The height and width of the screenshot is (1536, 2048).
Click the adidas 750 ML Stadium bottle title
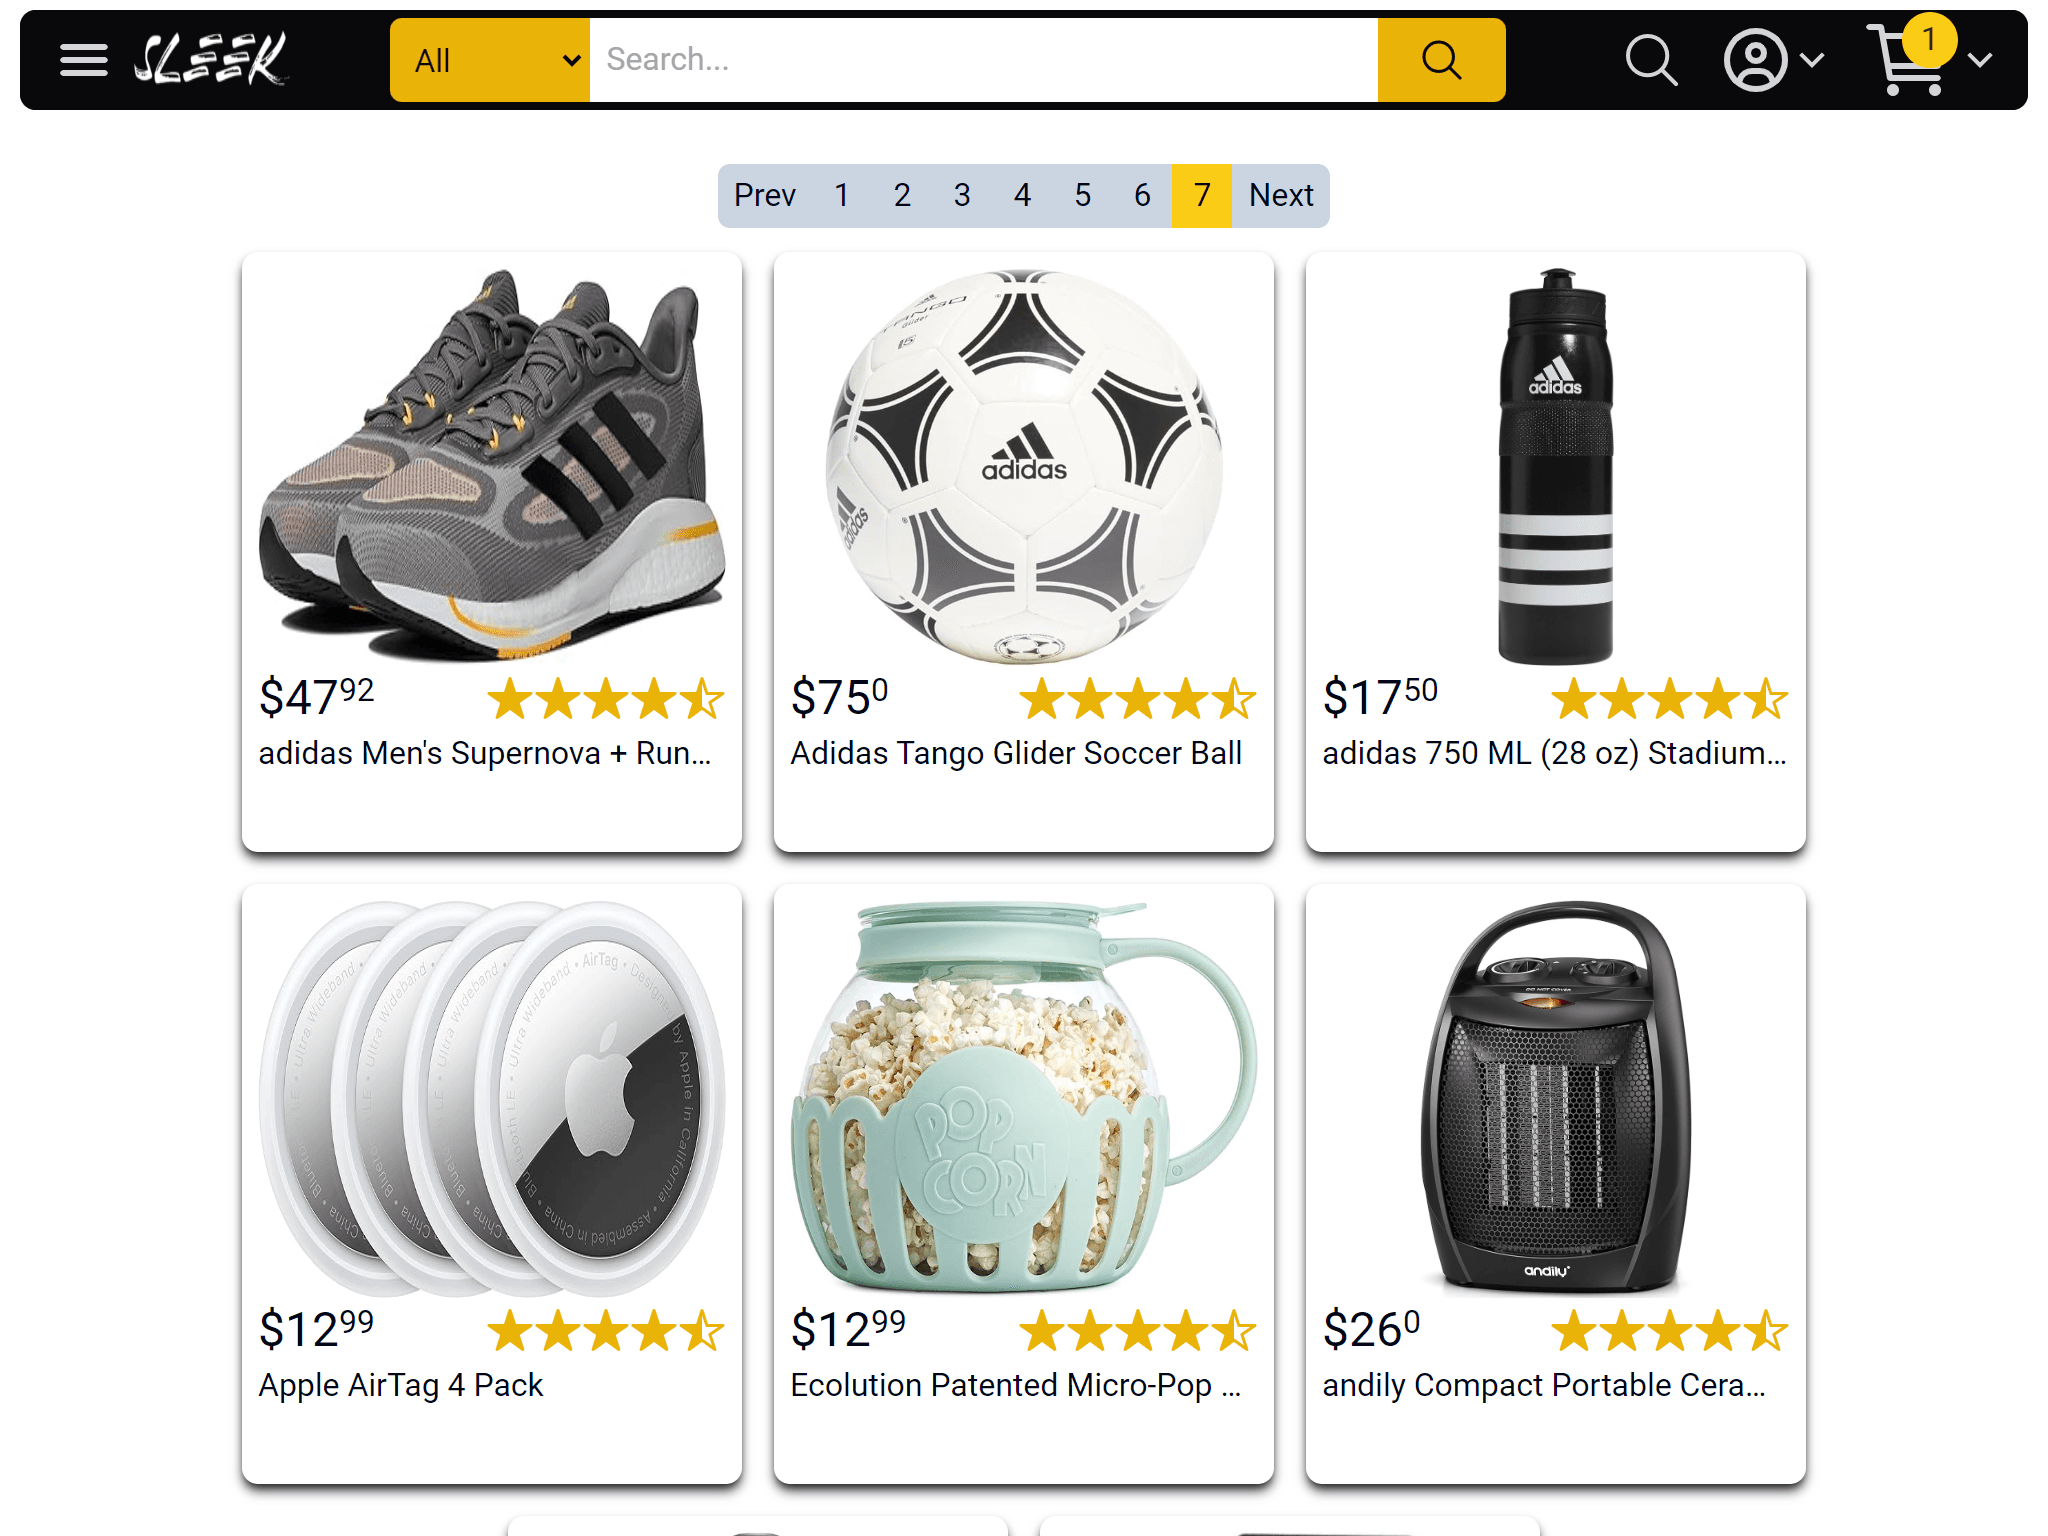[x=1553, y=753]
